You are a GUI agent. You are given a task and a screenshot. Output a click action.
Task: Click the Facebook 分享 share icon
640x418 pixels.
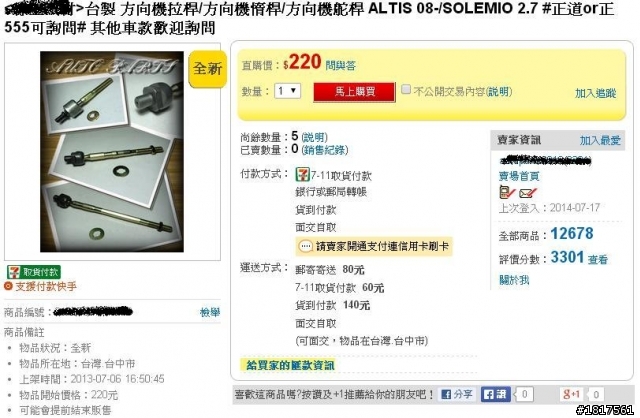[457, 394]
